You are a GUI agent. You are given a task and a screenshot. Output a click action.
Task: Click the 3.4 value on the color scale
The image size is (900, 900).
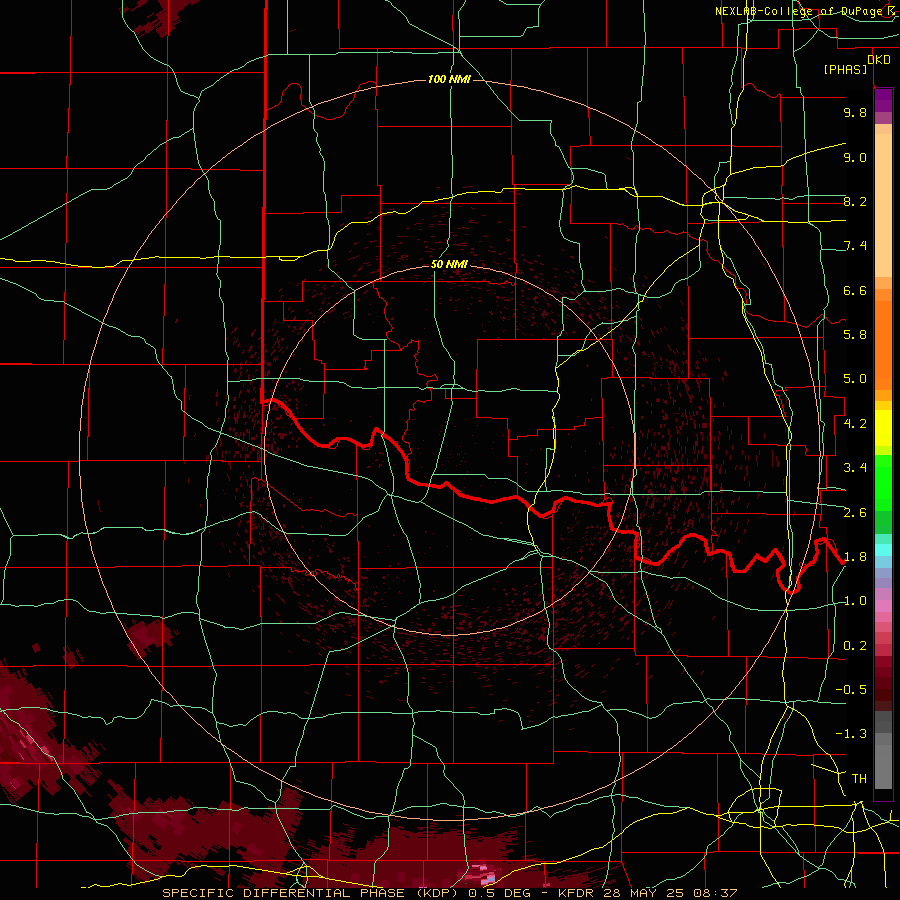pos(855,468)
